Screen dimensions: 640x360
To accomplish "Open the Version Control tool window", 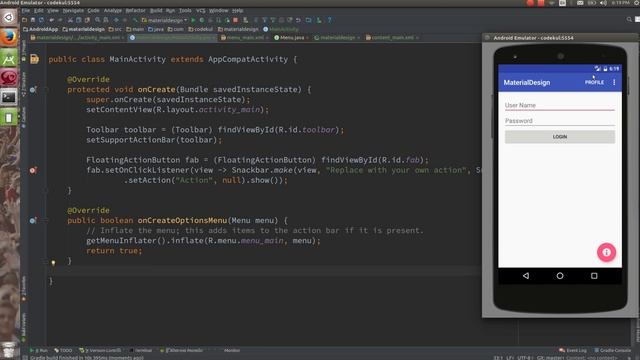I will 100,350.
